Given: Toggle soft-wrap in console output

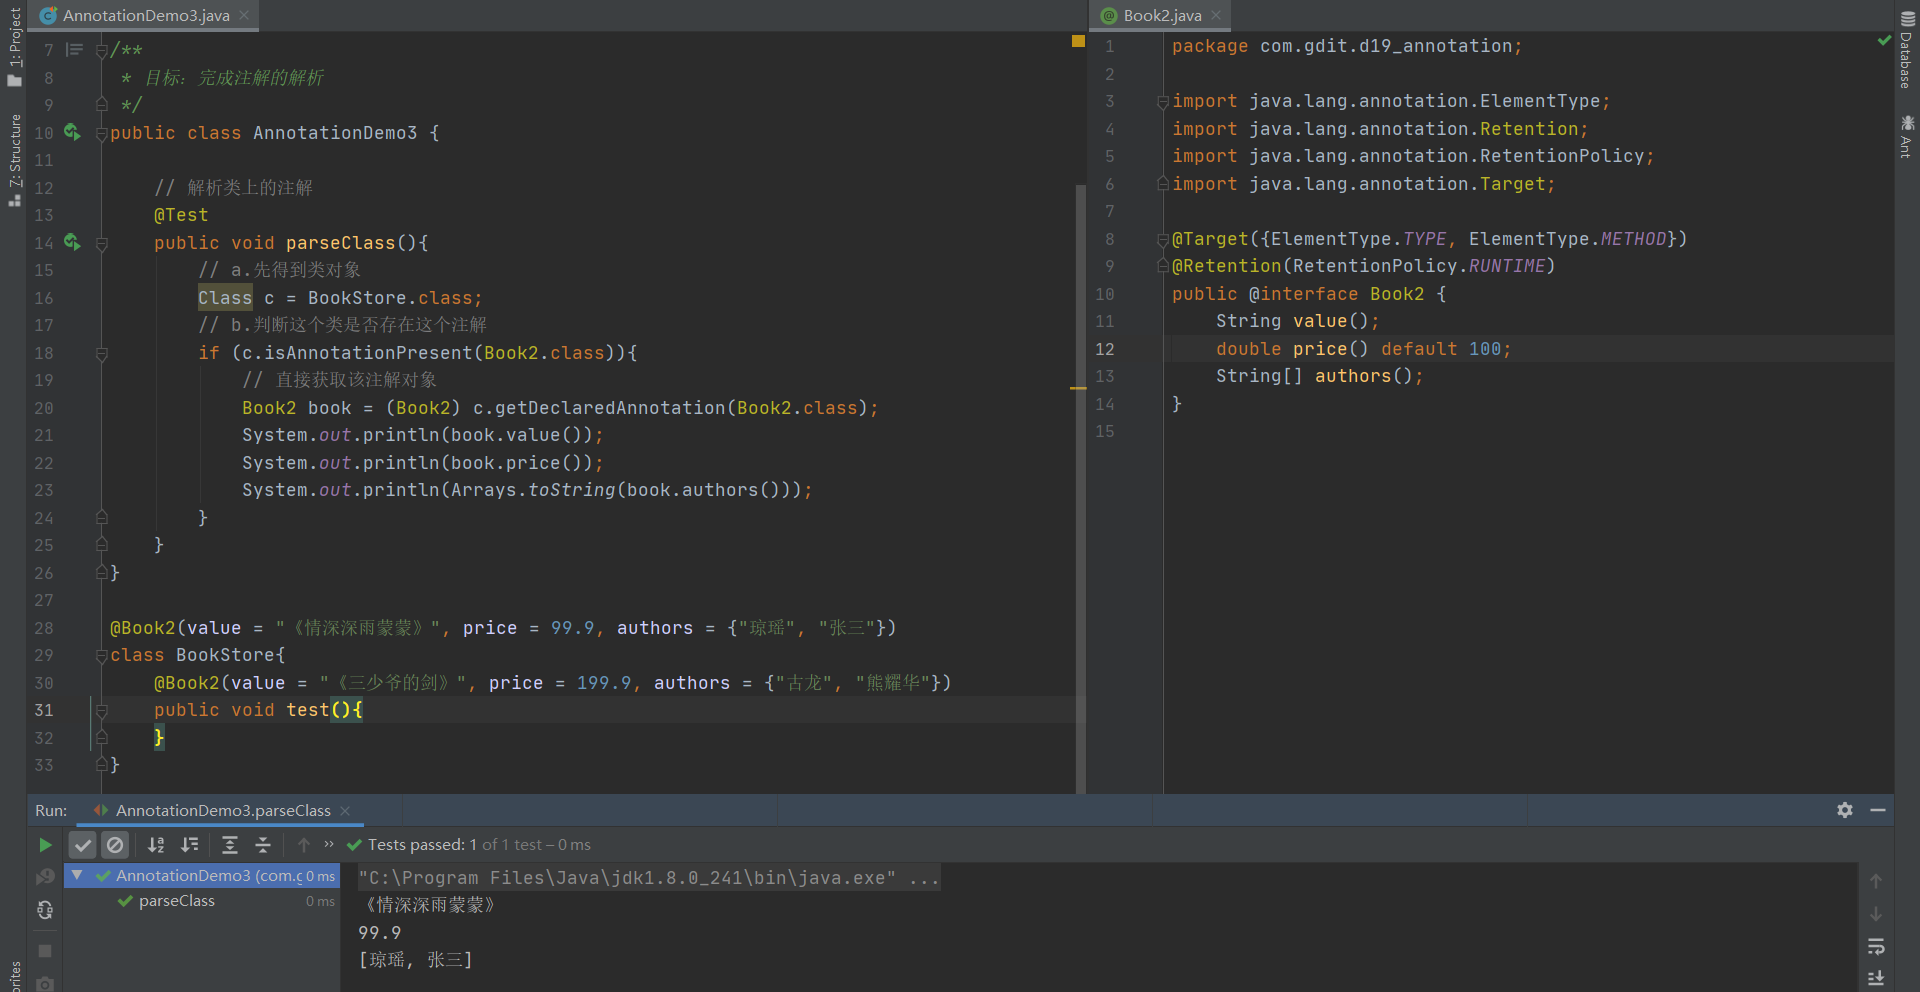Looking at the screenshot, I should (1876, 946).
